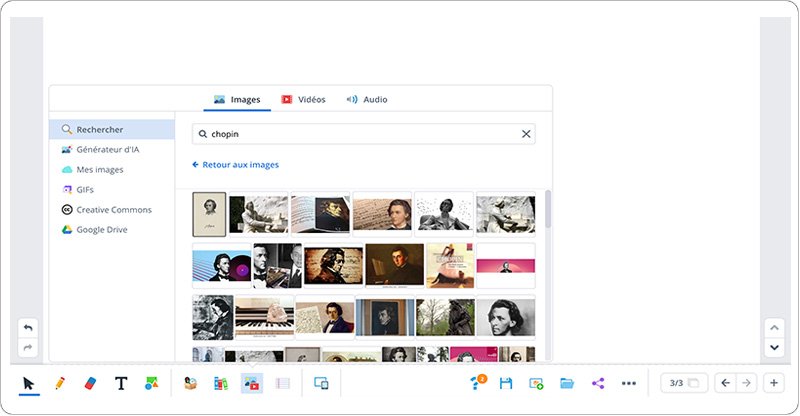
Task: Add a new page with plus button
Action: click(773, 383)
